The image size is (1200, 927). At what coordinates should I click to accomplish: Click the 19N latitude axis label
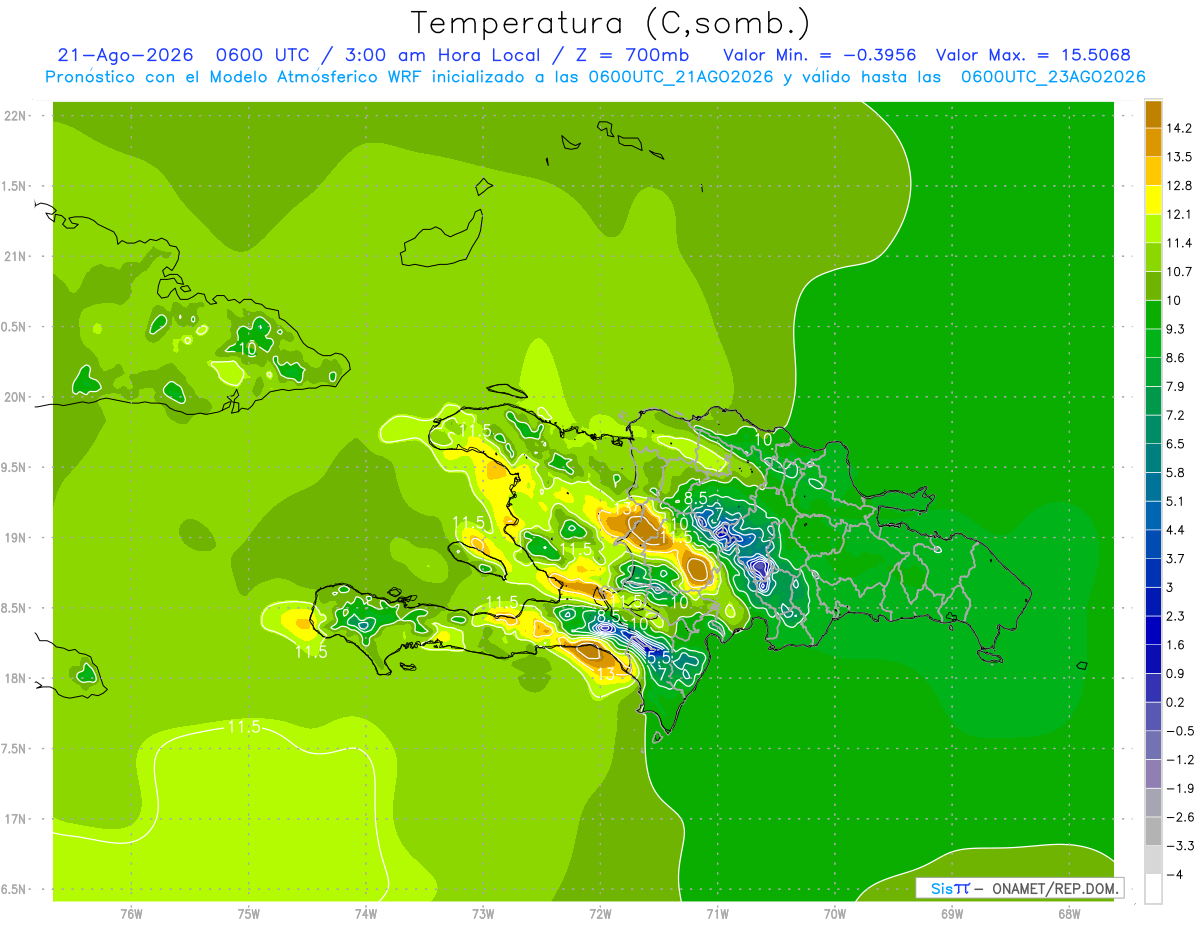coord(17,538)
